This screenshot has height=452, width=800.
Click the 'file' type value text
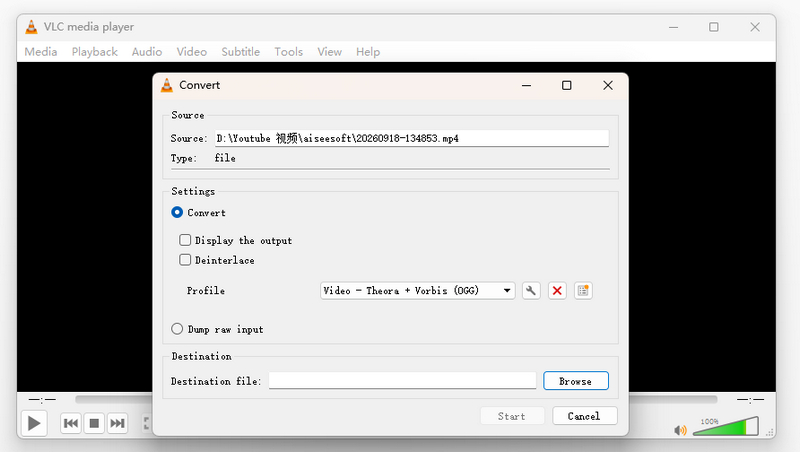pyautogui.click(x=225, y=158)
